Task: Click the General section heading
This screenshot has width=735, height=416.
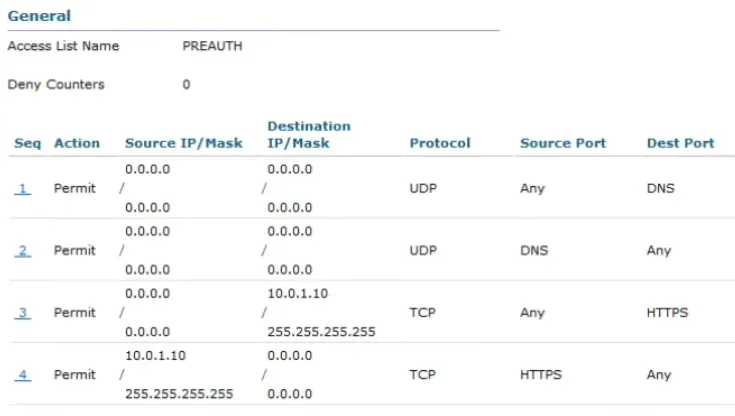Action: [39, 16]
